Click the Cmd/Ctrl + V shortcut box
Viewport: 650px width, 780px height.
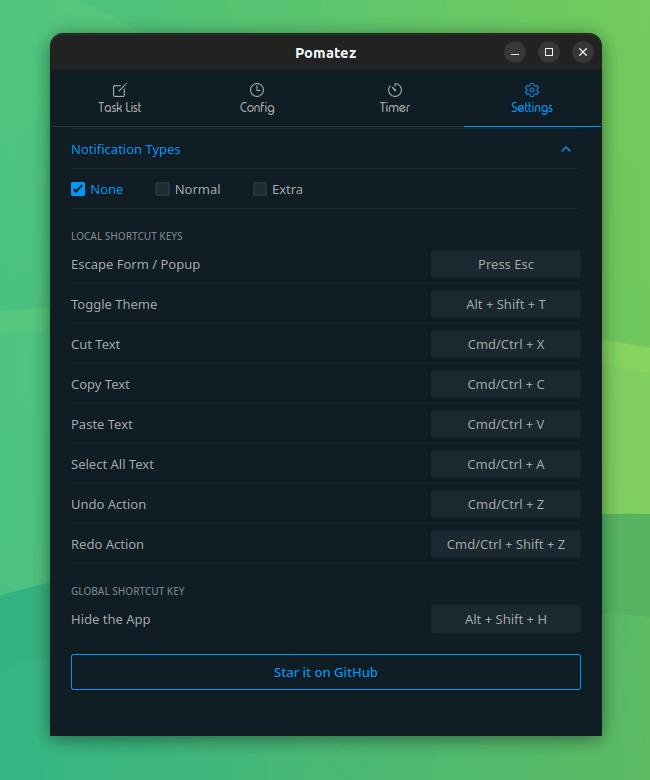pos(506,424)
